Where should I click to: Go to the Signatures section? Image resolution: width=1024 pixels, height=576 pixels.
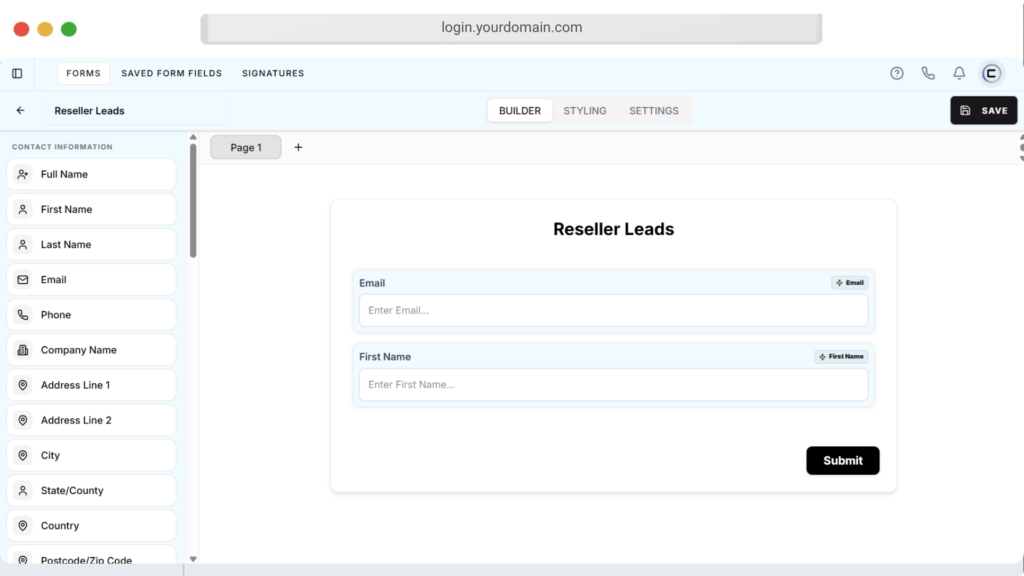tap(273, 73)
